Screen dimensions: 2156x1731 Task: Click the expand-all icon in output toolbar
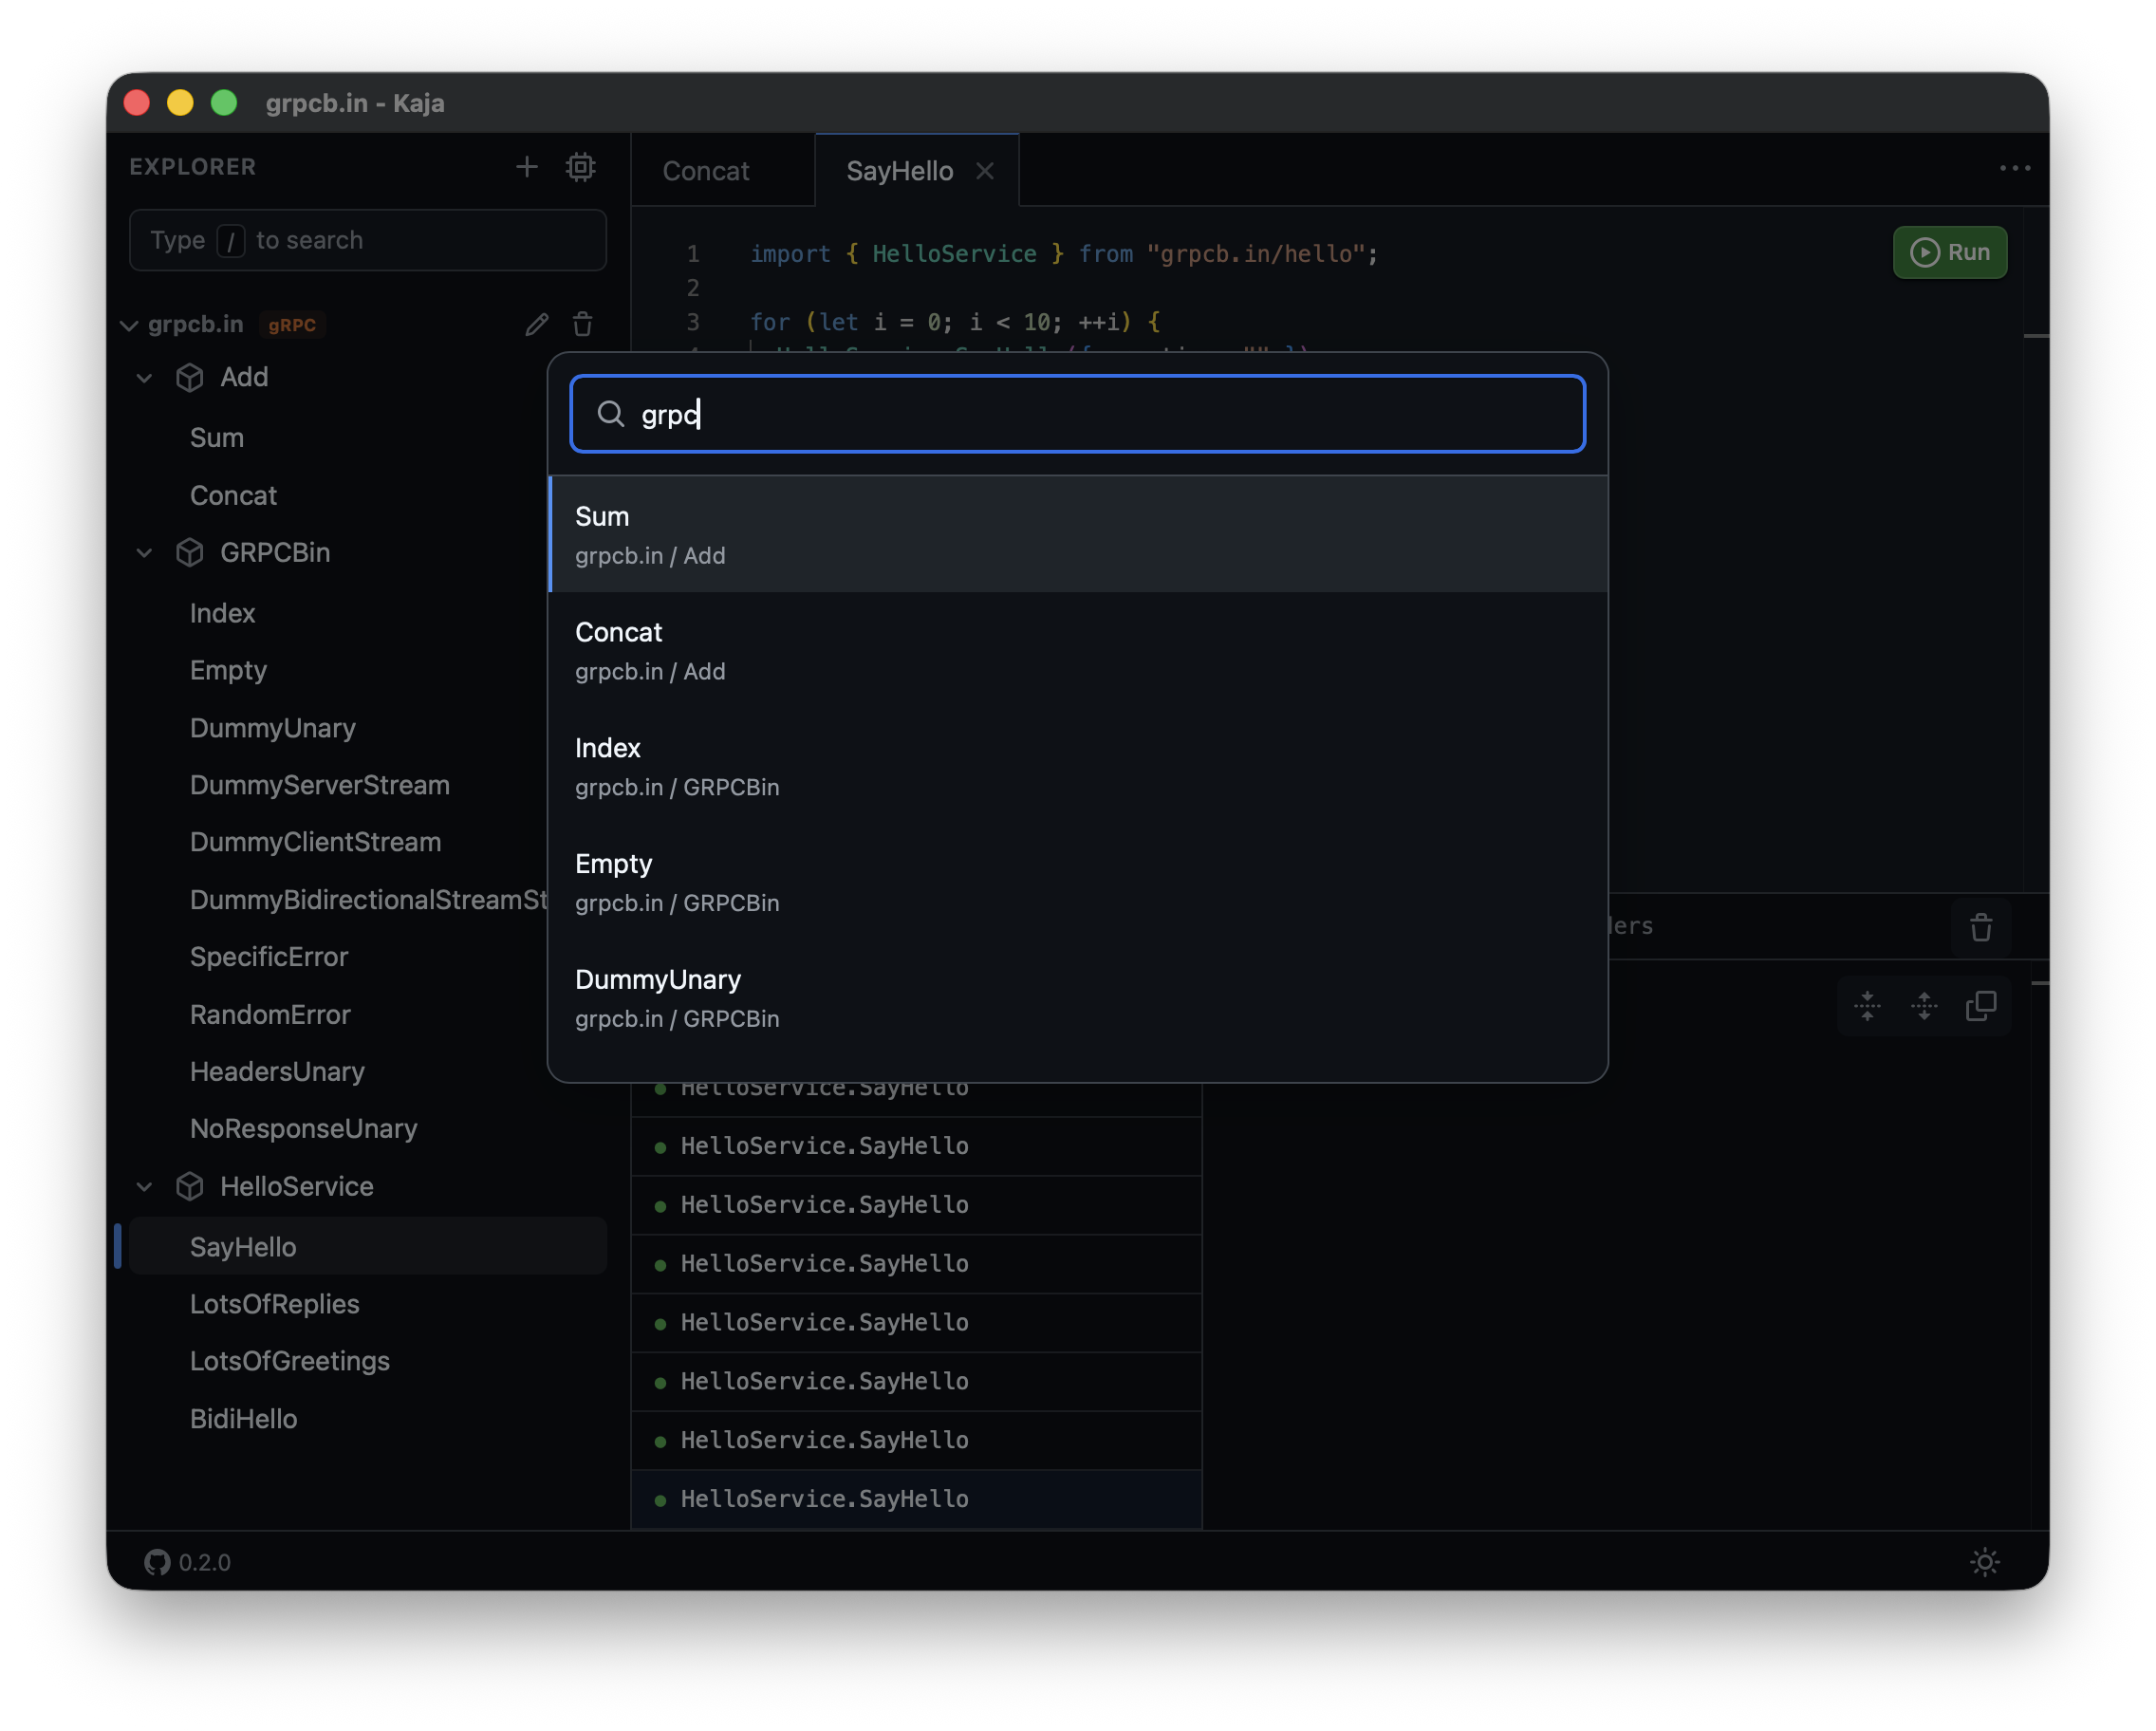[1924, 1006]
